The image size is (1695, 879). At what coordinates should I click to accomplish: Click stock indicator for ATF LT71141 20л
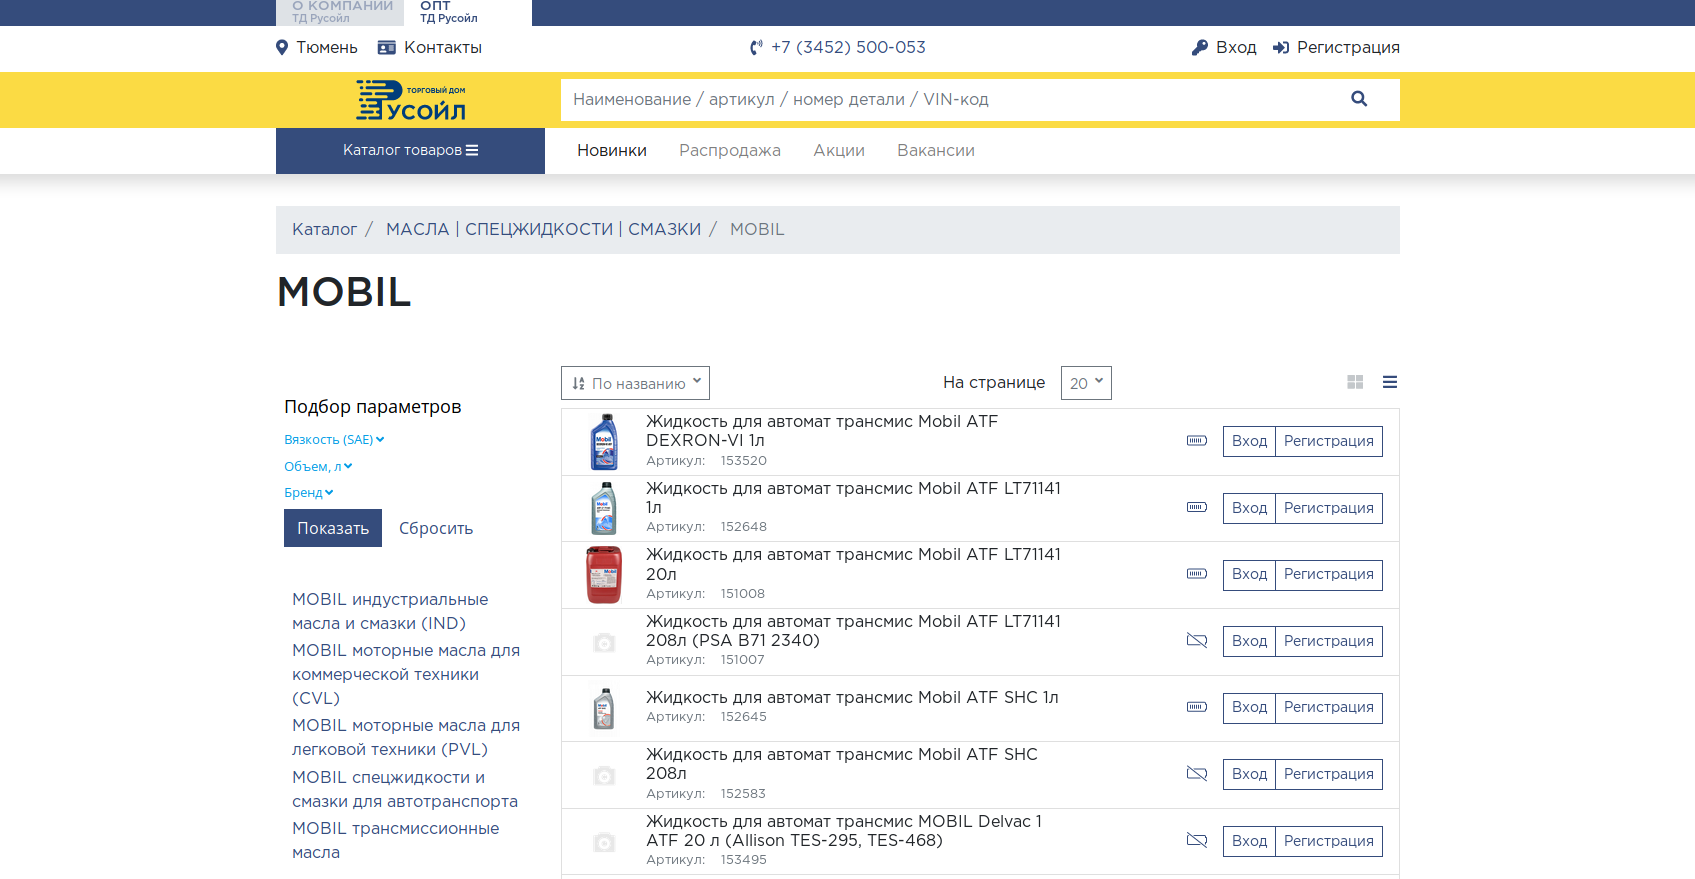pyautogui.click(x=1197, y=574)
